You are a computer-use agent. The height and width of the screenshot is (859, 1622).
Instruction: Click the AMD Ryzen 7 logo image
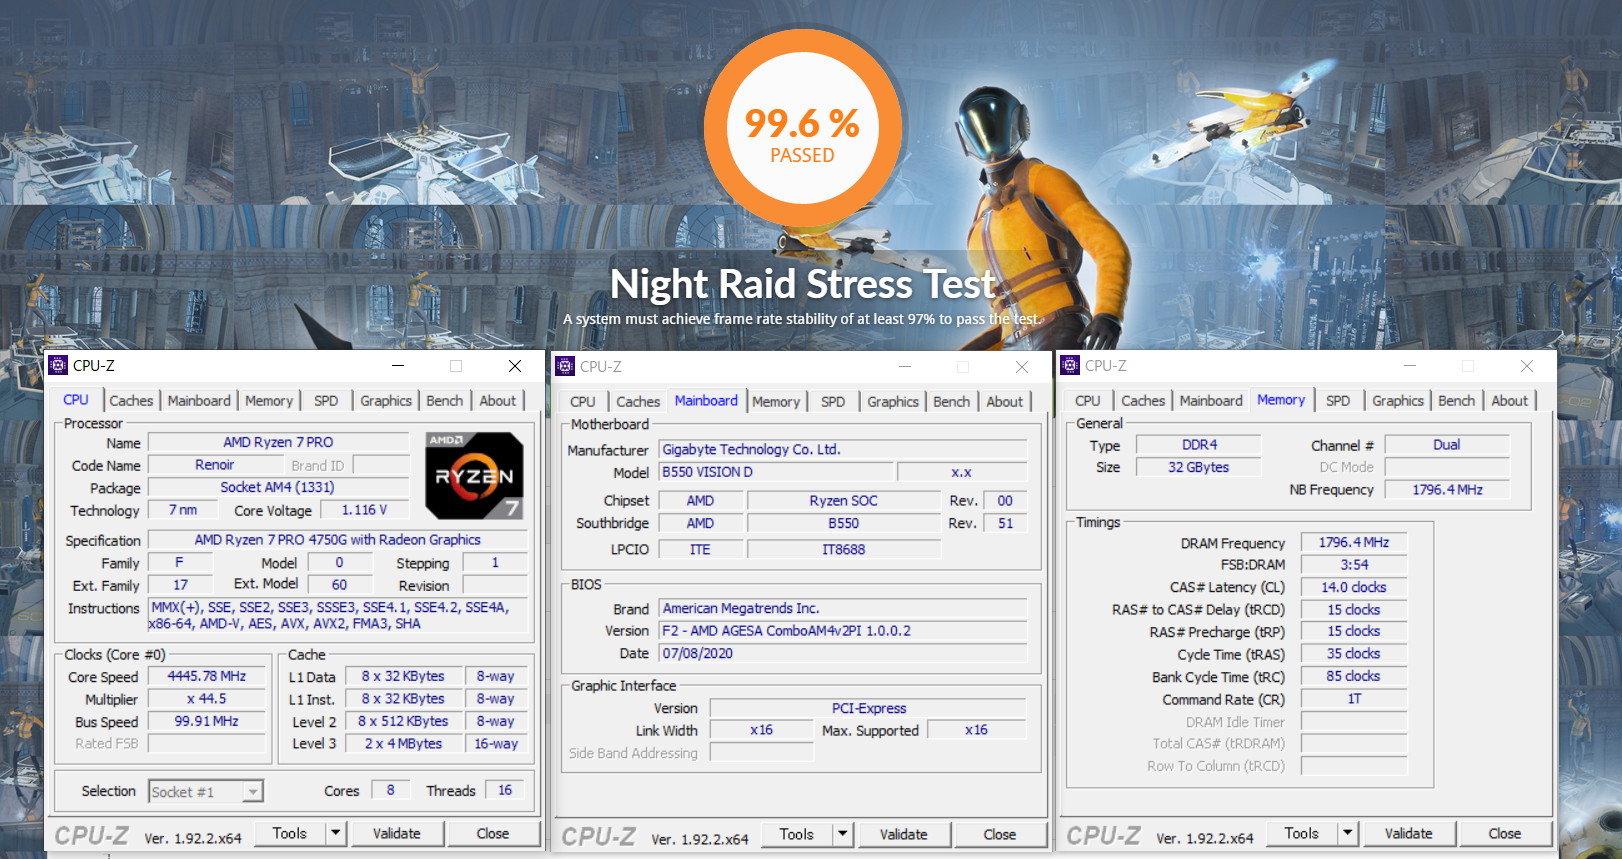point(474,476)
